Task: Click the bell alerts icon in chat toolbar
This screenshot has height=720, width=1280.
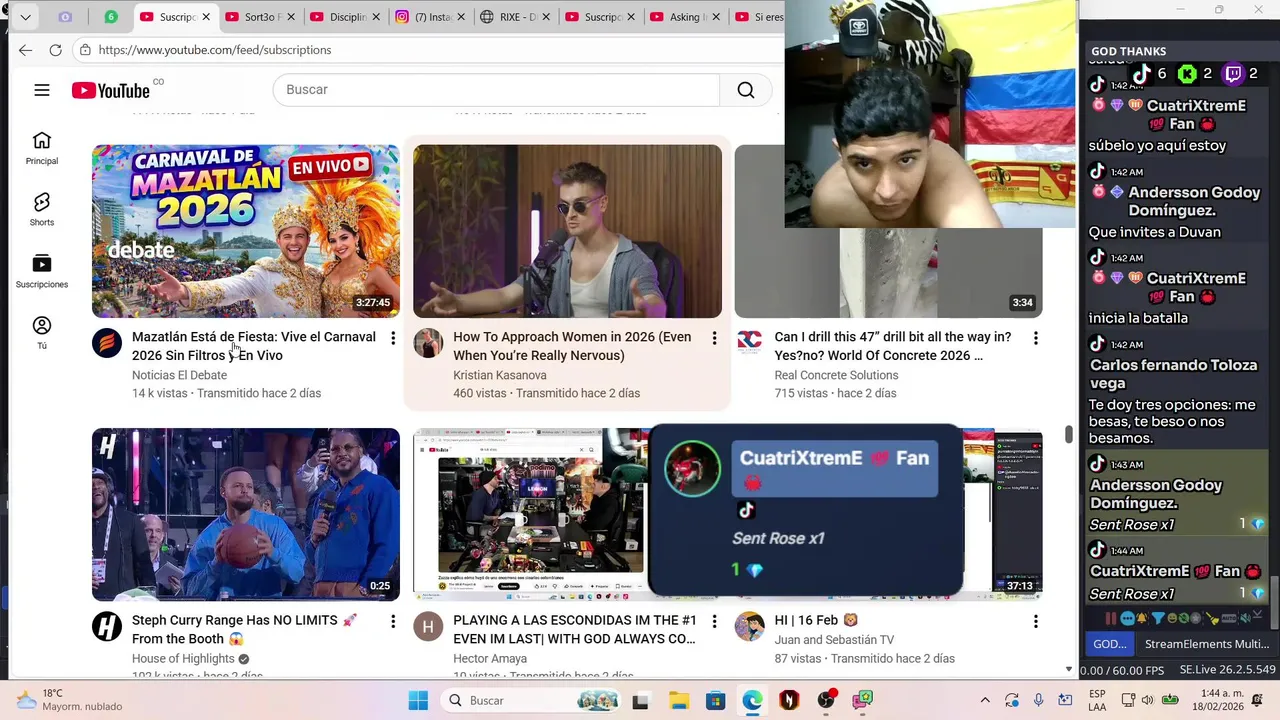Action: pyautogui.click(x=1142, y=618)
